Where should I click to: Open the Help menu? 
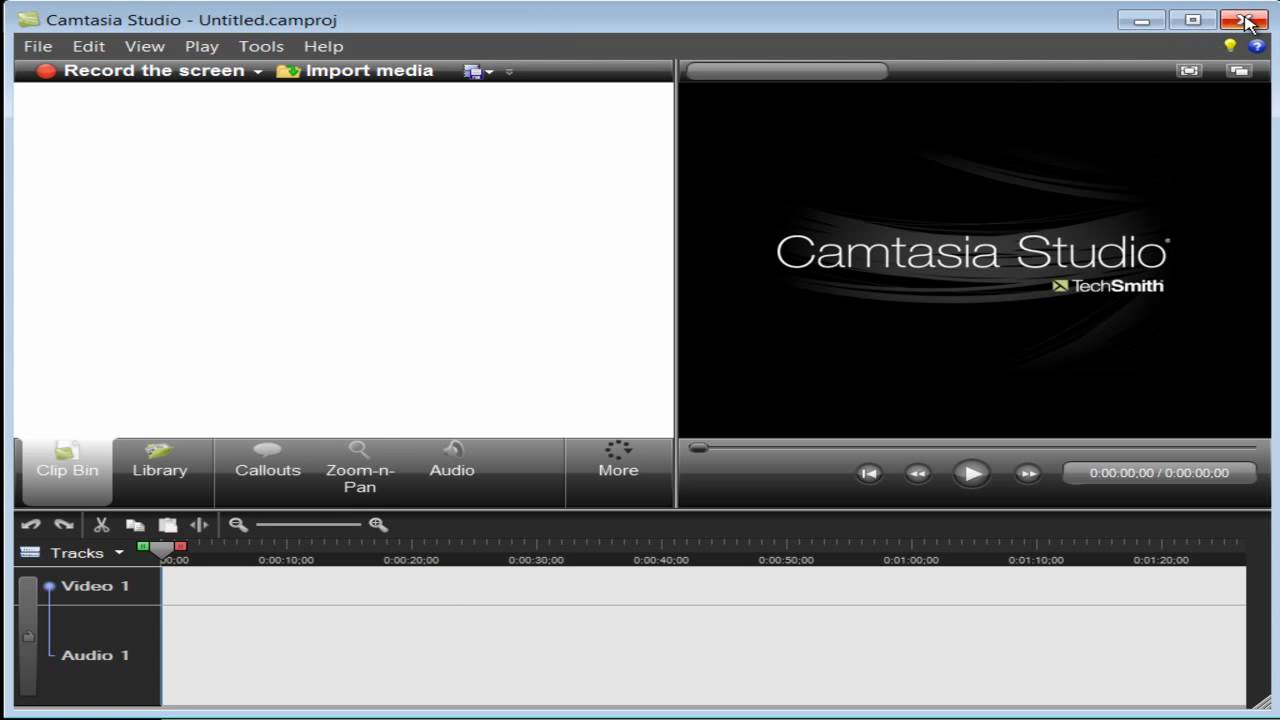click(x=323, y=46)
